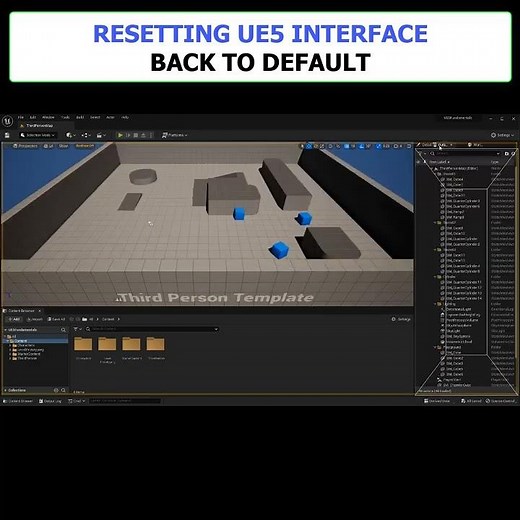This screenshot has height=520, width=520.
Task: Open the Help menu
Action: (x=125, y=117)
